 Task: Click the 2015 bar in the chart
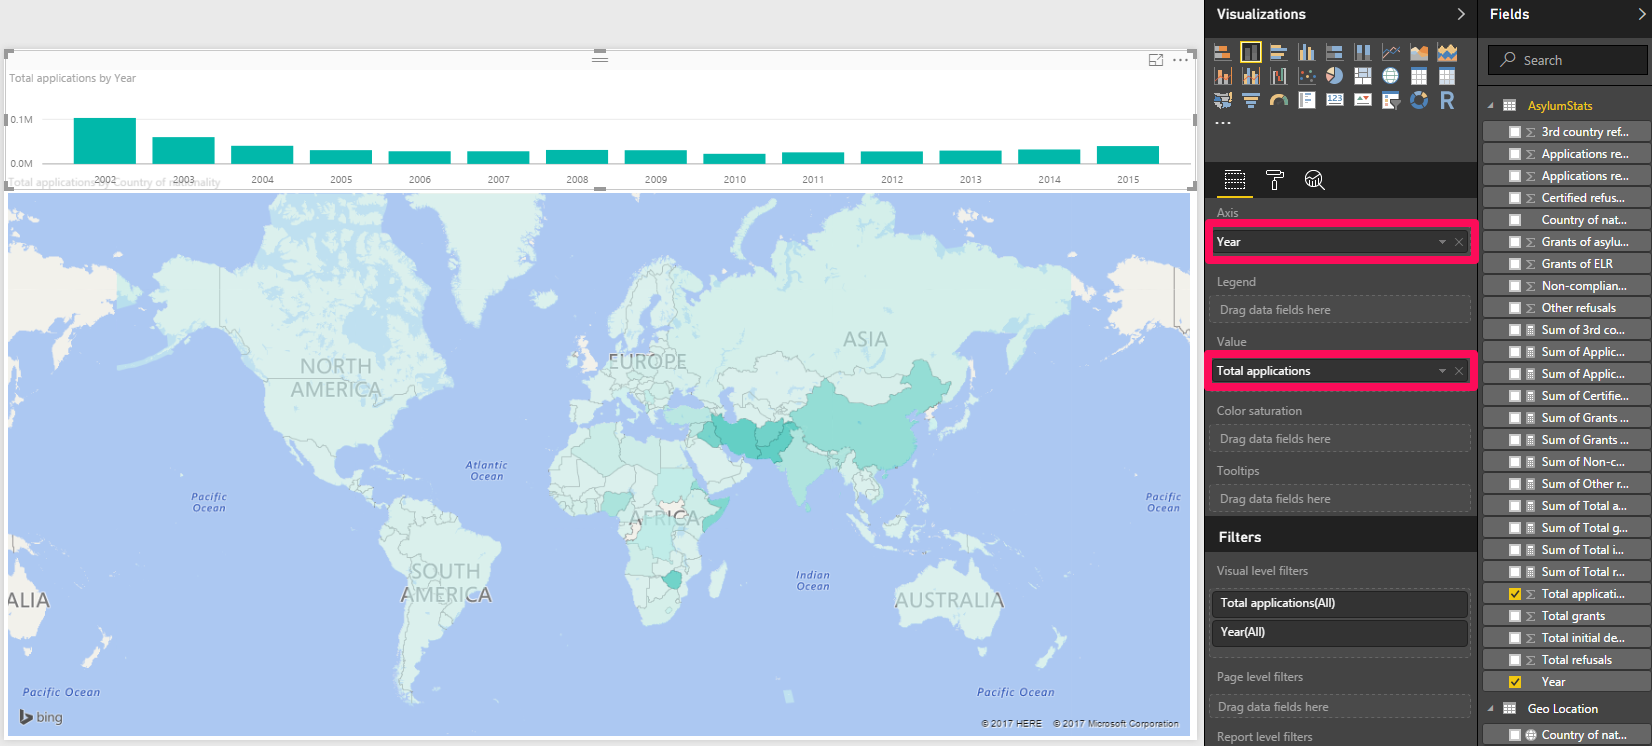[x=1128, y=155]
